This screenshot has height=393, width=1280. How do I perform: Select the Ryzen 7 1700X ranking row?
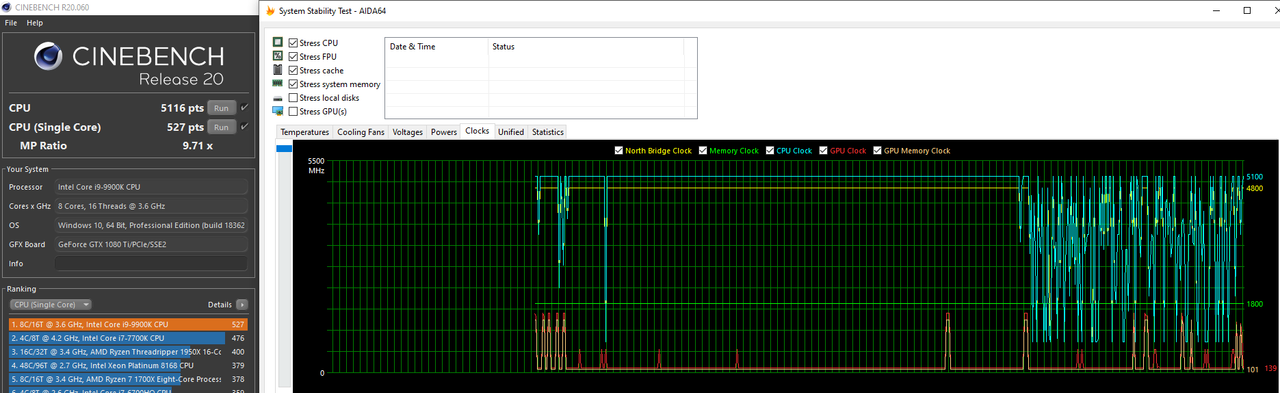[x=128, y=379]
